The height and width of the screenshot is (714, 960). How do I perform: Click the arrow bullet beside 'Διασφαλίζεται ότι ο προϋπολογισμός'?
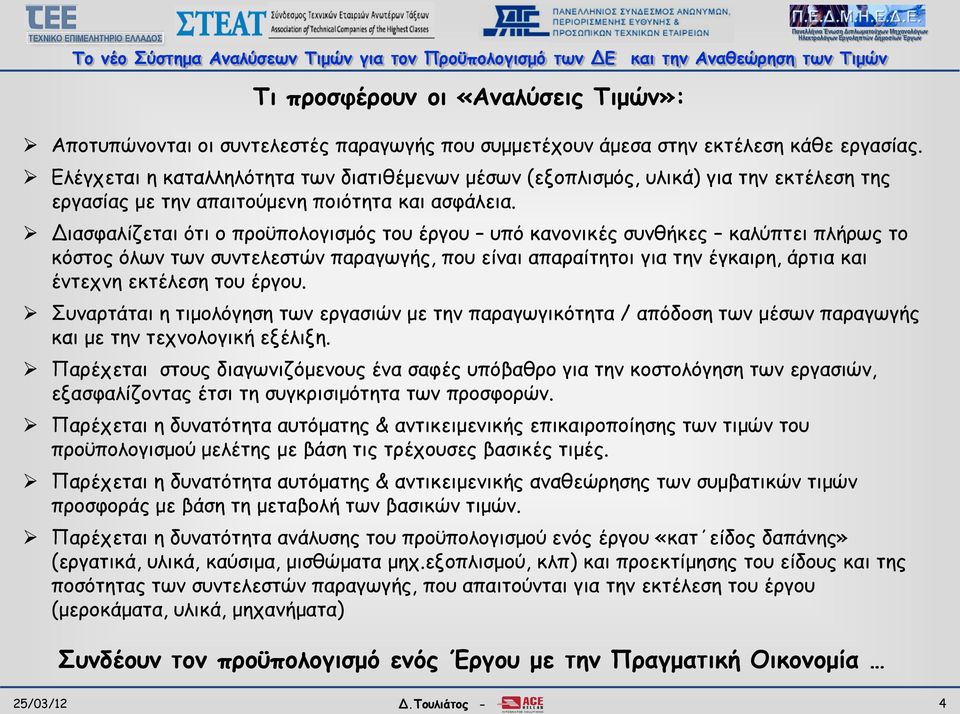click(x=31, y=233)
